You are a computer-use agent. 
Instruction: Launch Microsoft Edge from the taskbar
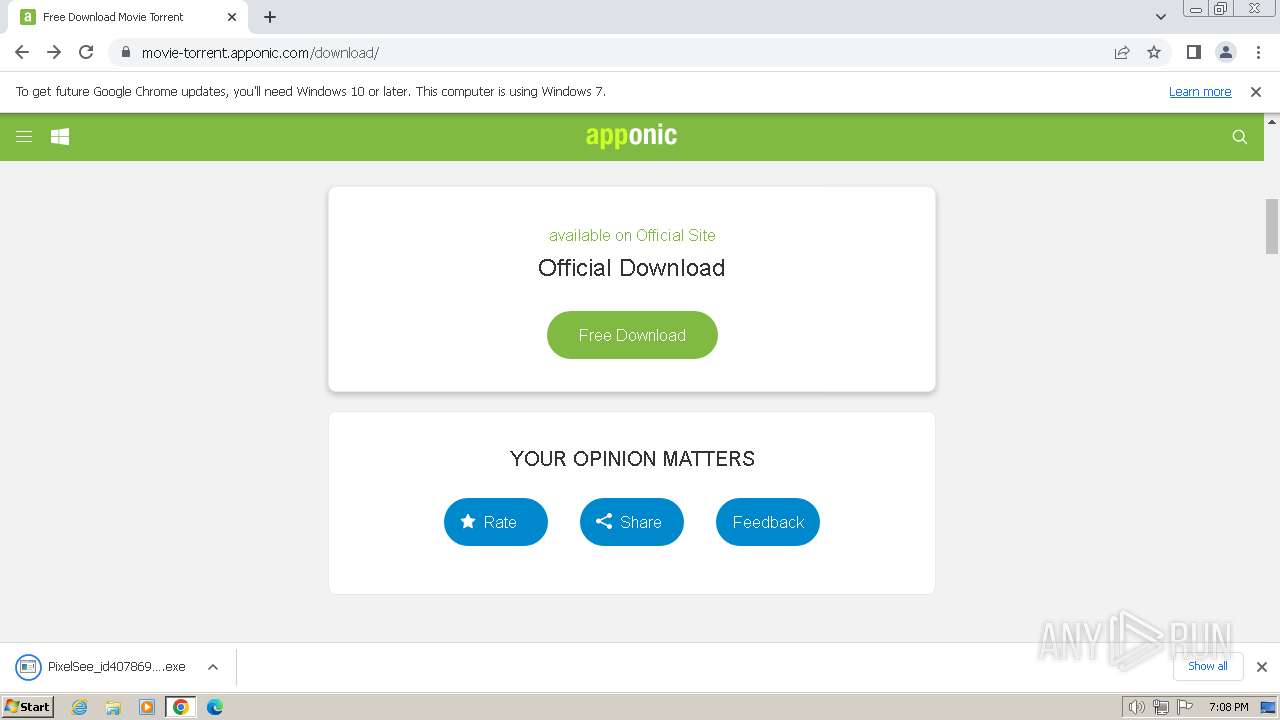[x=215, y=707]
